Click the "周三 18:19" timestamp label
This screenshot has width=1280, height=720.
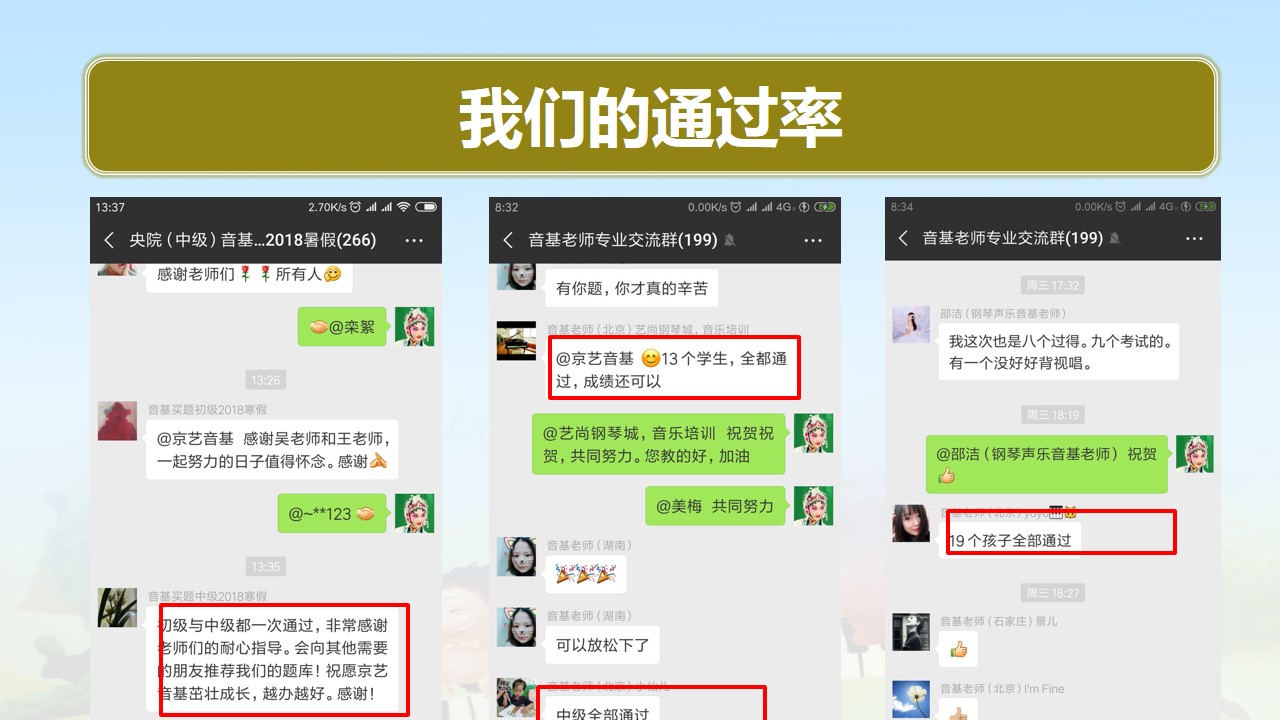pos(1052,414)
